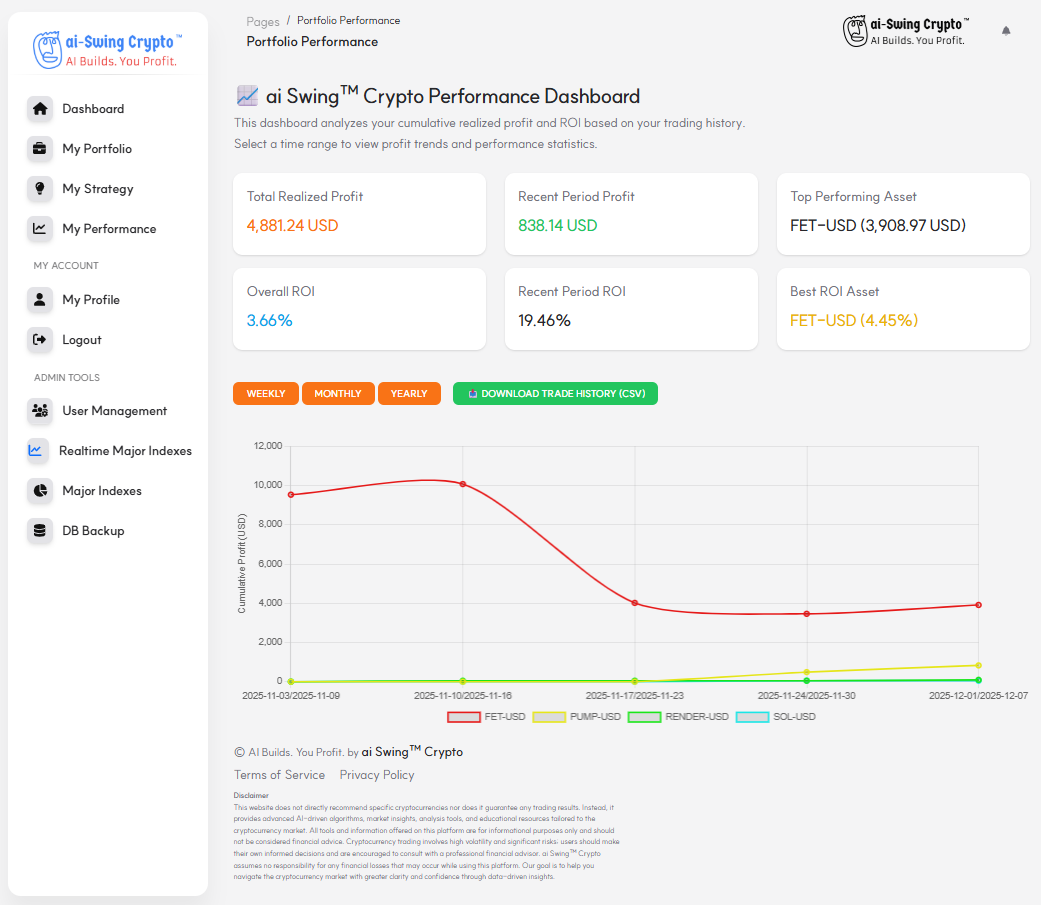Screen dimensions: 1041x905
Task: Click the notification bell icon
Action: click(1006, 30)
